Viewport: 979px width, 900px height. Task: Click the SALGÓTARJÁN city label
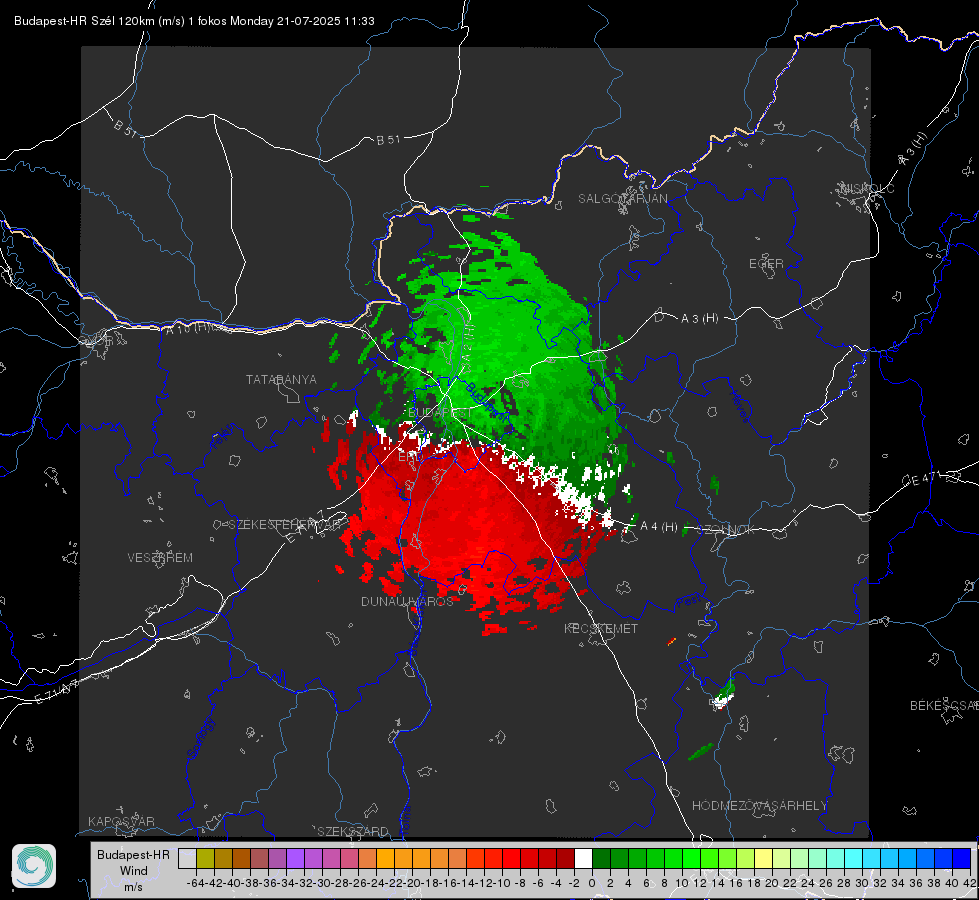pos(622,199)
